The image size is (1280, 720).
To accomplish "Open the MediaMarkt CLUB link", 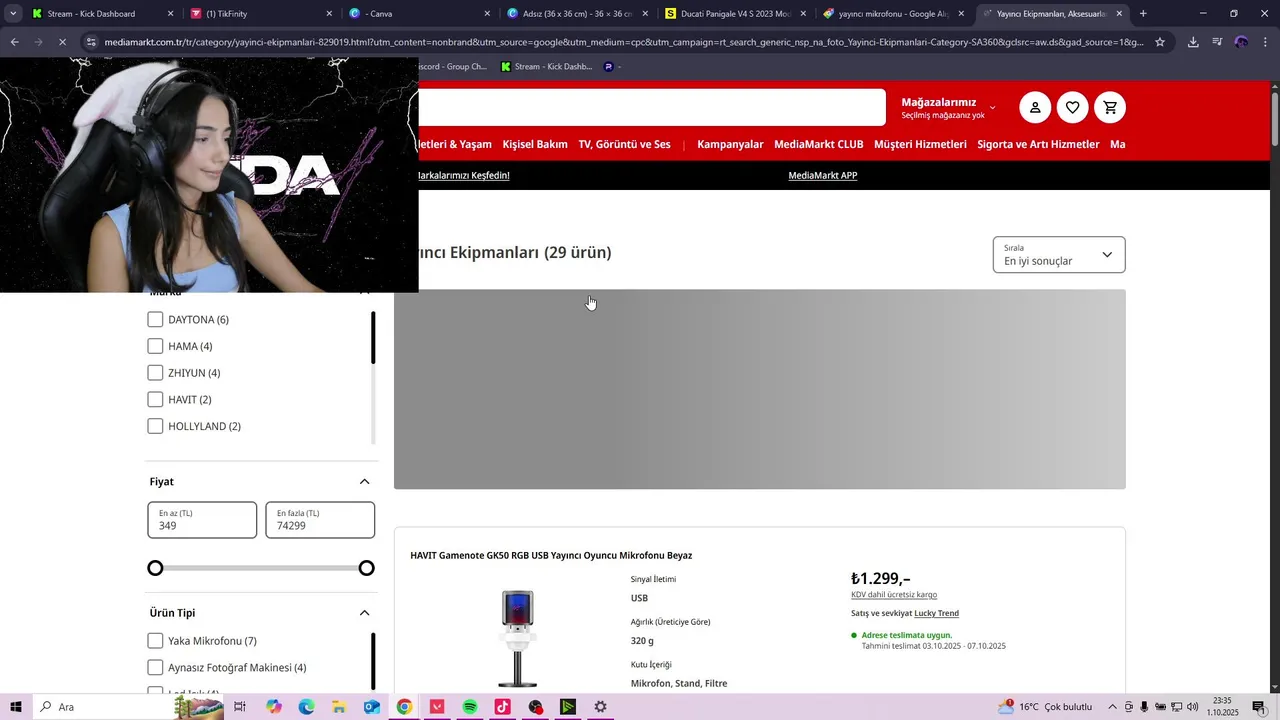I will coord(818,144).
